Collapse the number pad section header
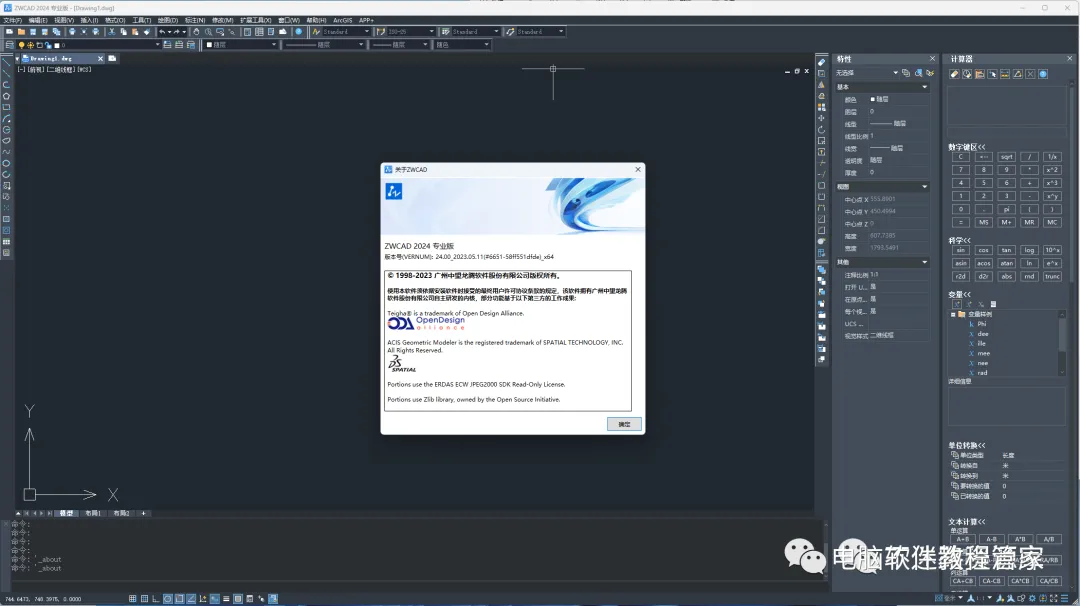Viewport: 1080px width, 606px height. click(966, 147)
